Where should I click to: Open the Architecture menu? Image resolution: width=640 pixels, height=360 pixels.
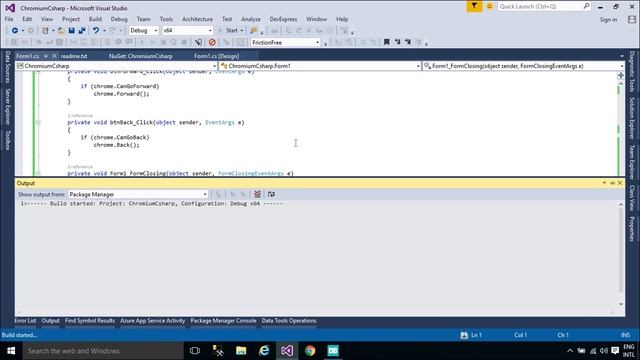pos(197,19)
